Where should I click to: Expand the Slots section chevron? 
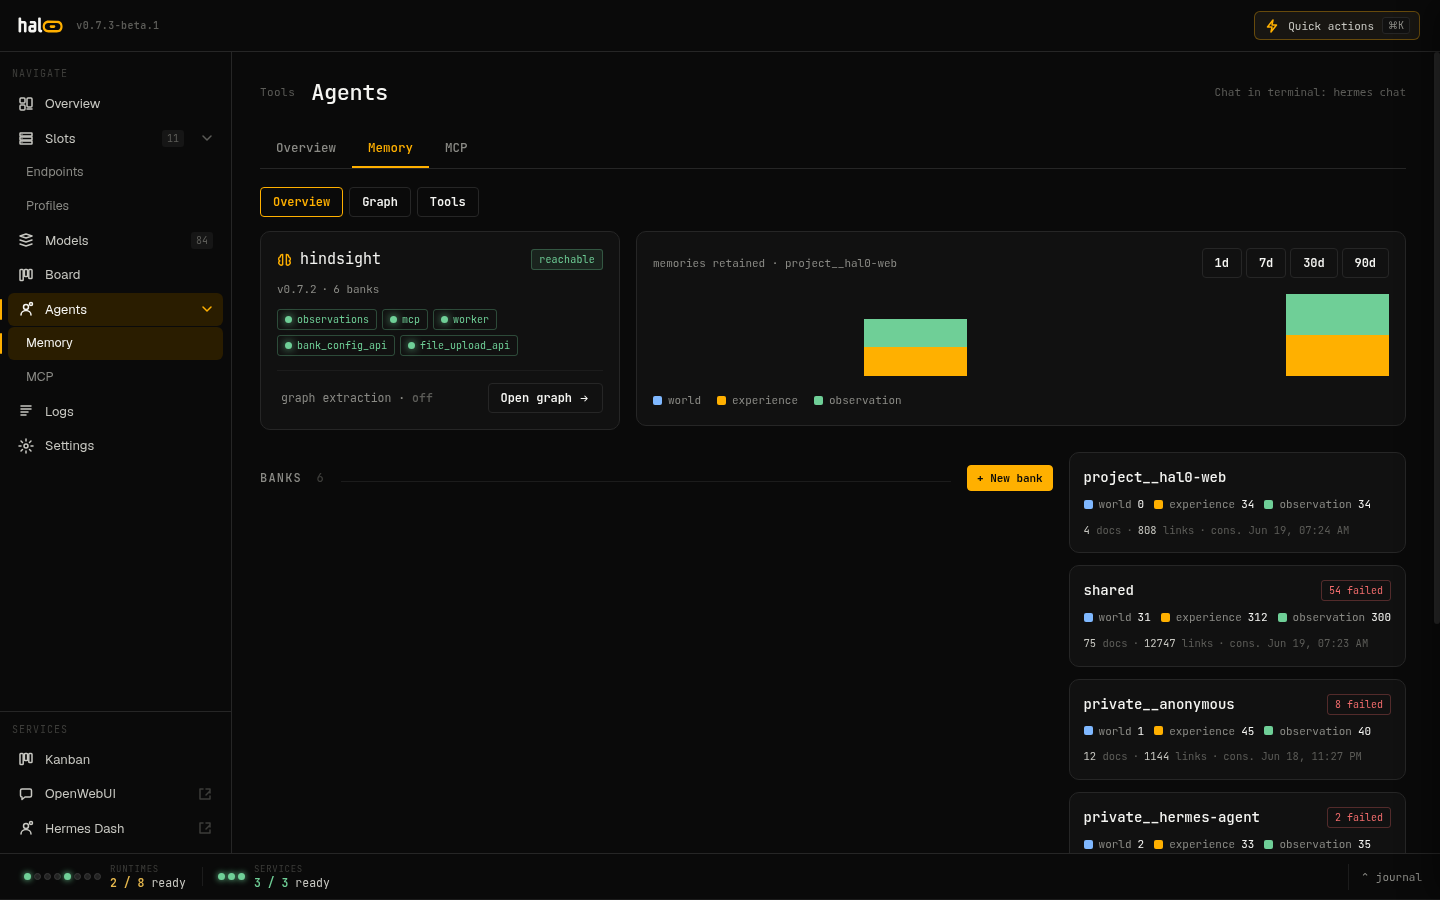[x=207, y=138]
